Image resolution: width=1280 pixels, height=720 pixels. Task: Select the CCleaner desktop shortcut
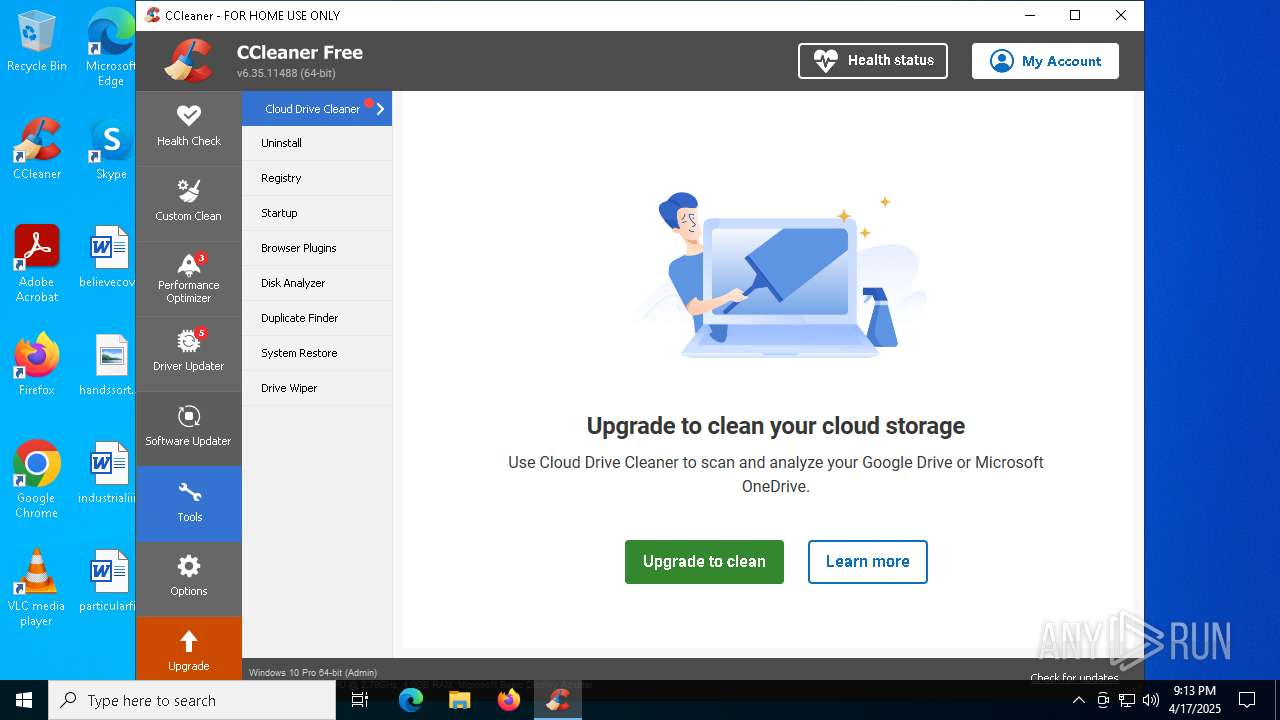click(37, 149)
